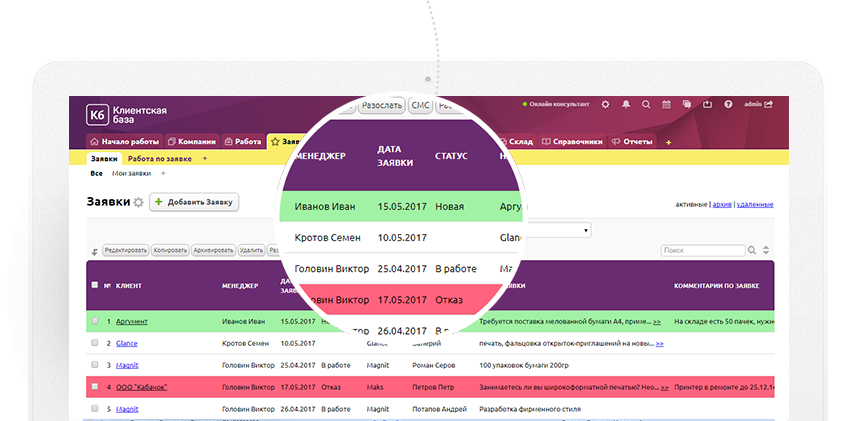Add a new tab with the yellow plus
The height and width of the screenshot is (421, 857).
point(668,142)
